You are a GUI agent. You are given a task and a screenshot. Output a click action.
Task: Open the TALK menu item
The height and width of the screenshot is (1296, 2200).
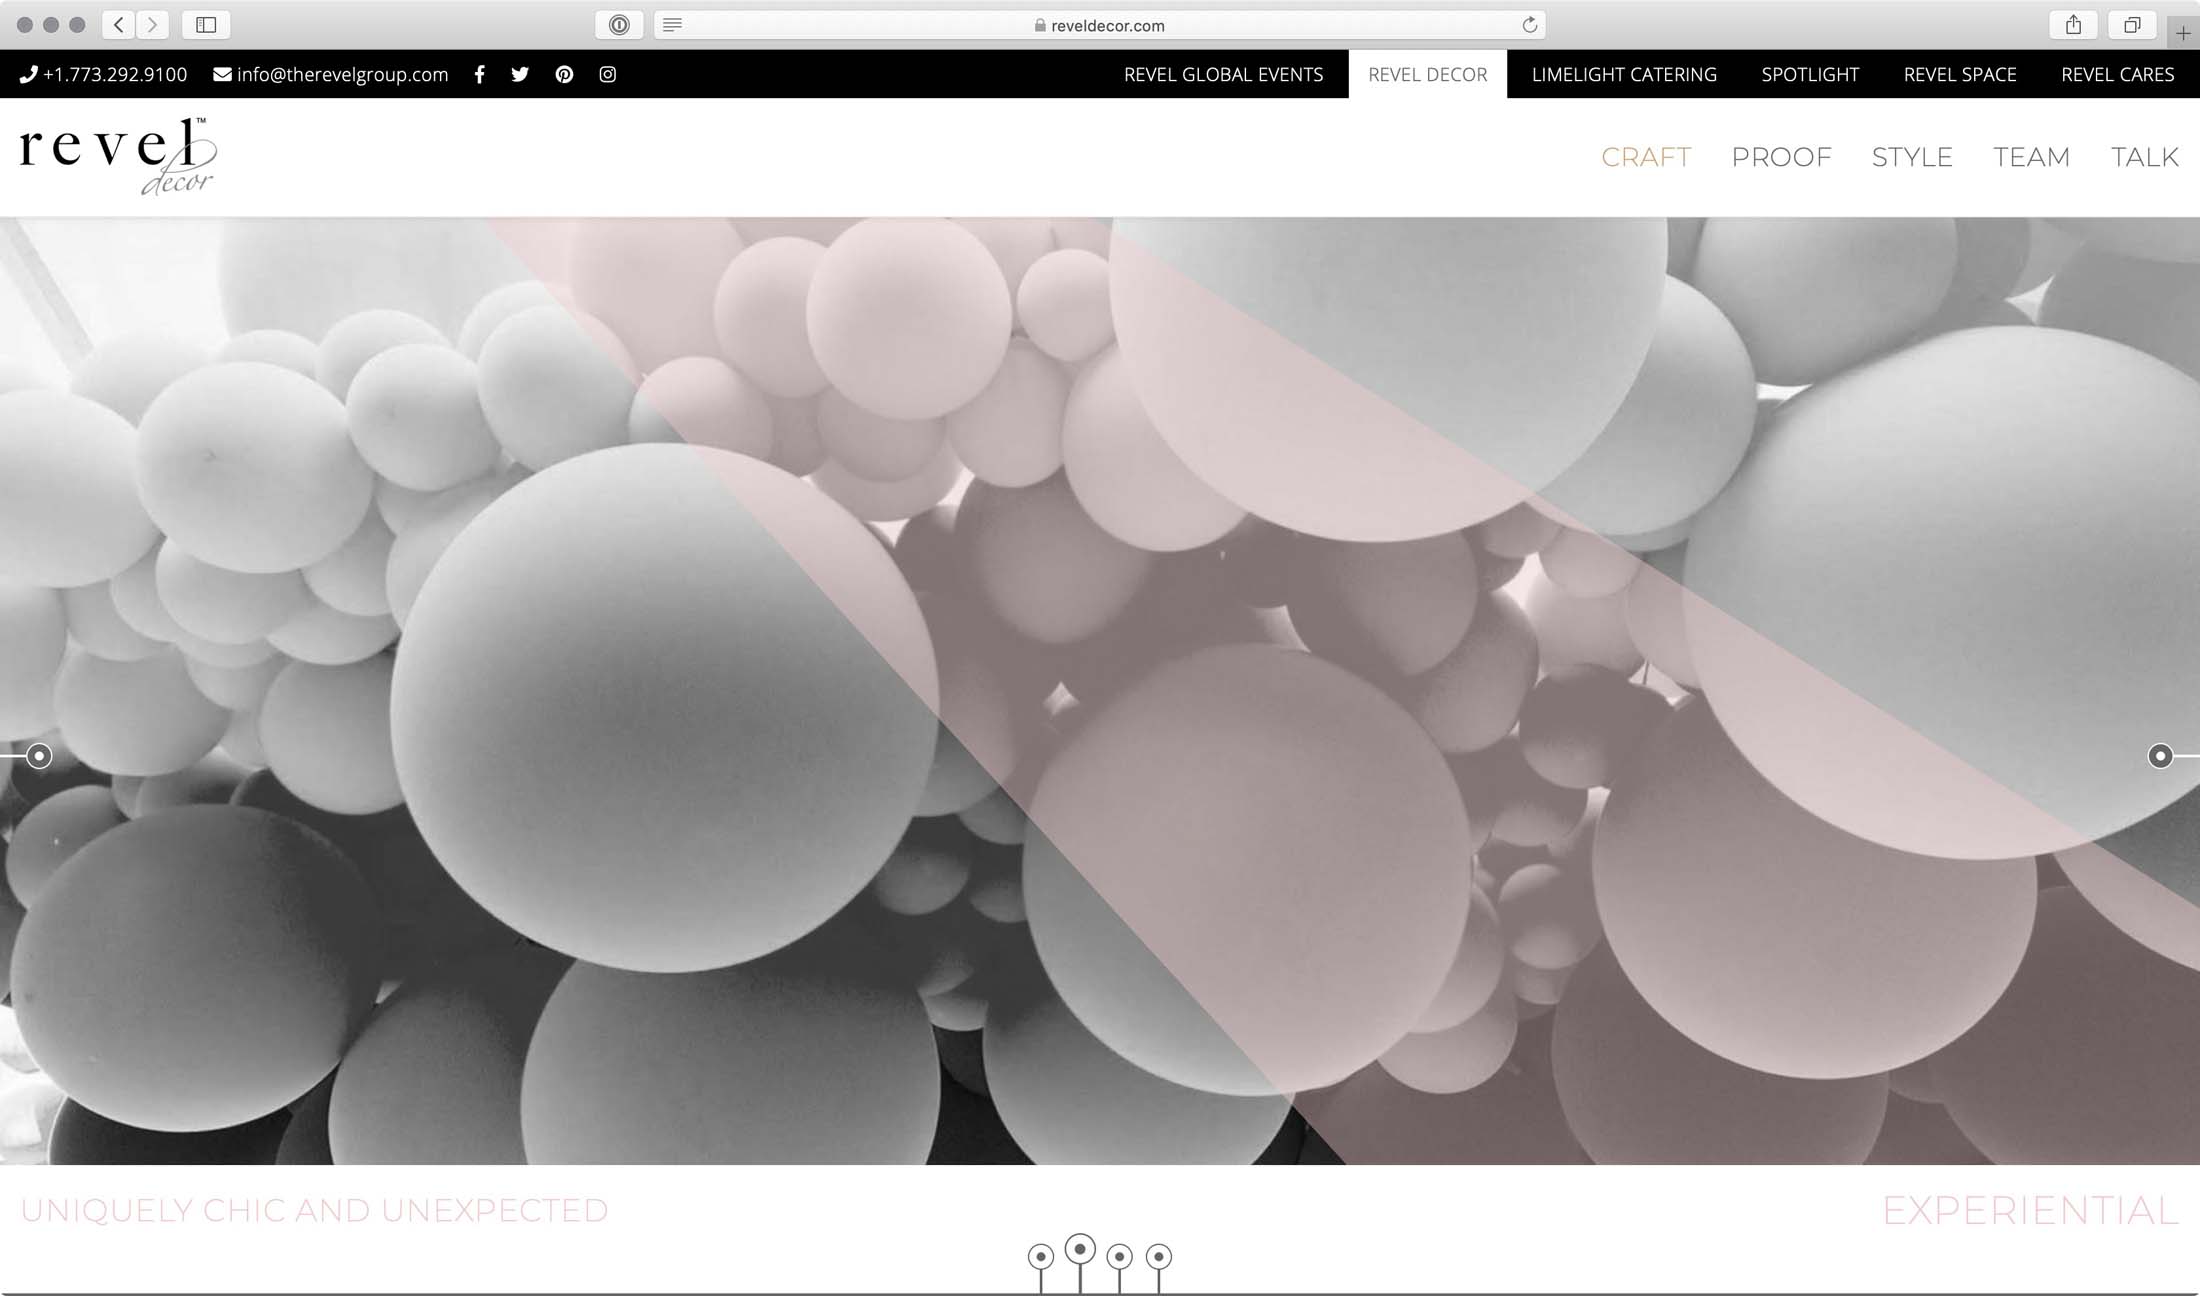click(x=2144, y=157)
